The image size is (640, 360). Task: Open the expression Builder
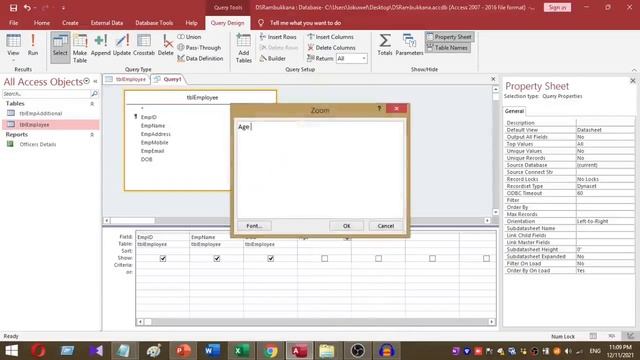[x=273, y=58]
